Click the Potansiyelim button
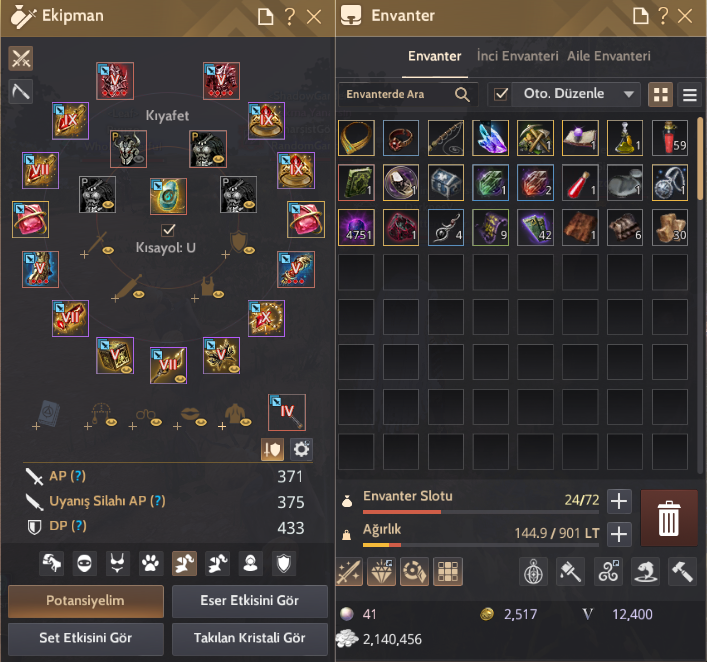Viewport: 707px width, 662px height. pyautogui.click(x=86, y=601)
